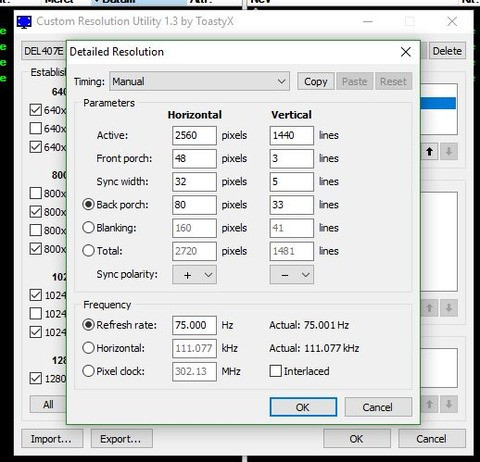
Task: Click the horizontal Back porch field
Action: (x=194, y=205)
